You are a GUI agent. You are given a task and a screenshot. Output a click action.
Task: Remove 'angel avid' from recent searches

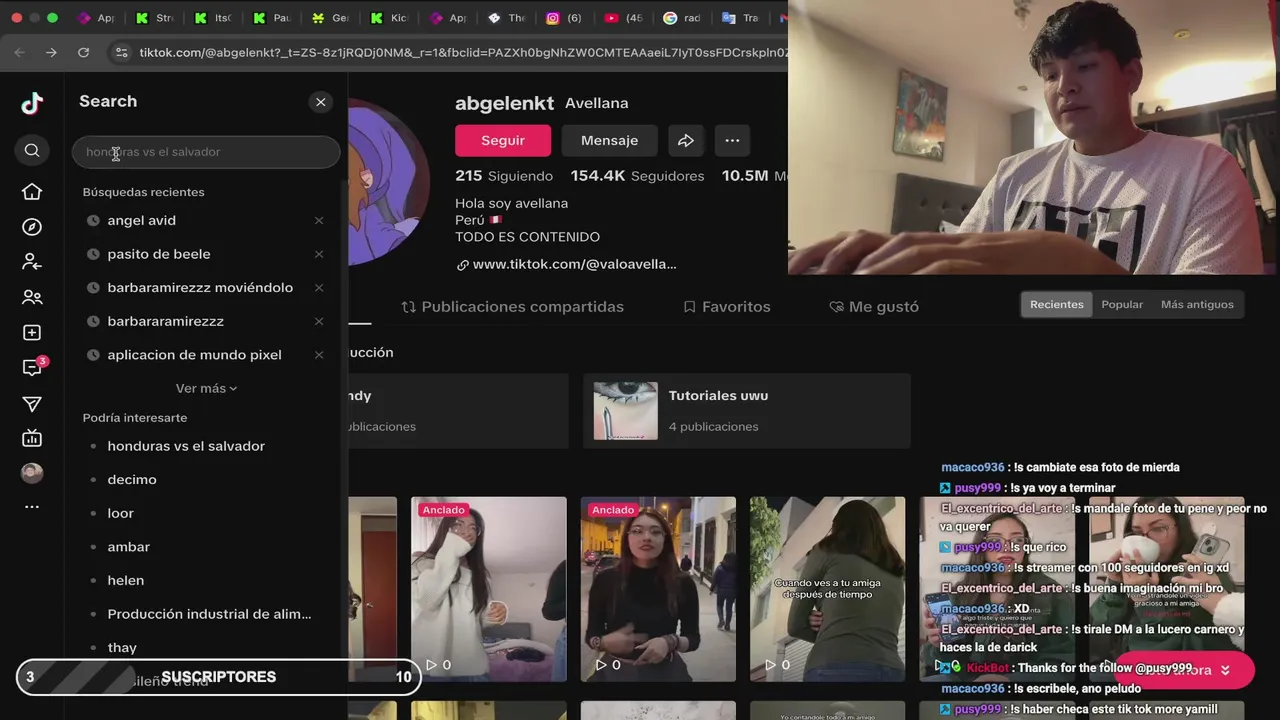pos(319,221)
